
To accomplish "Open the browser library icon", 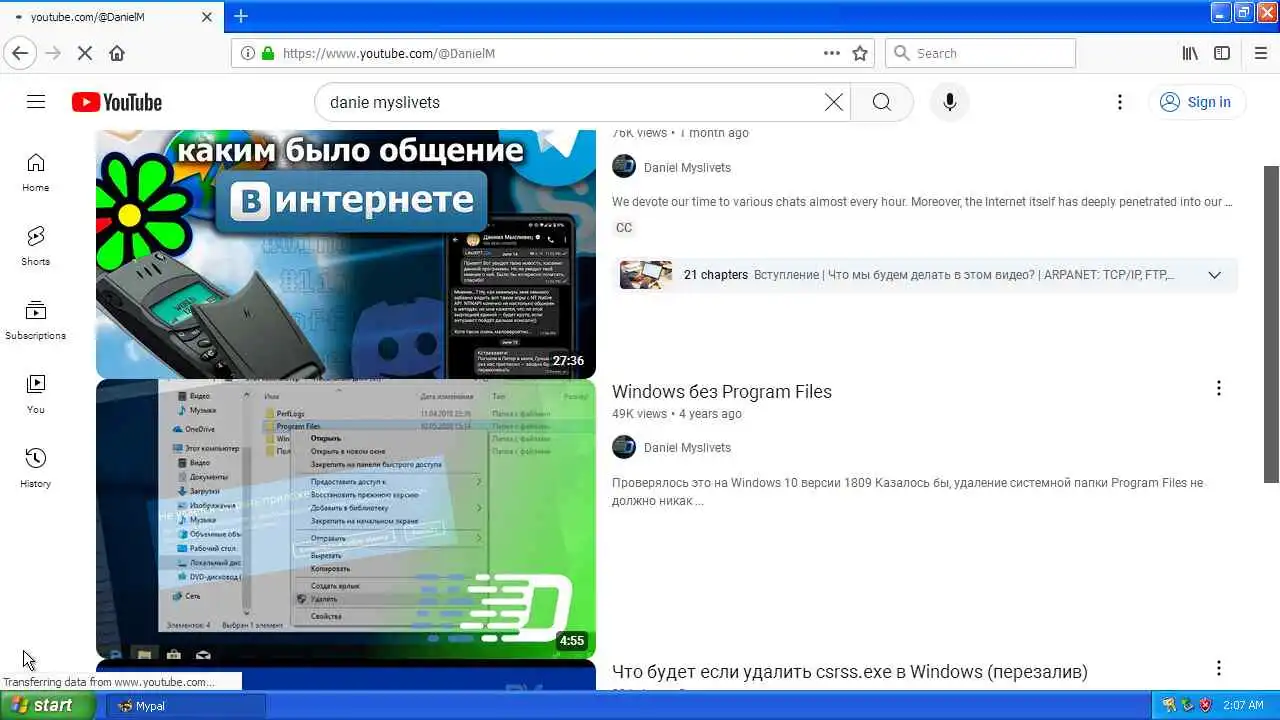I will [1190, 53].
